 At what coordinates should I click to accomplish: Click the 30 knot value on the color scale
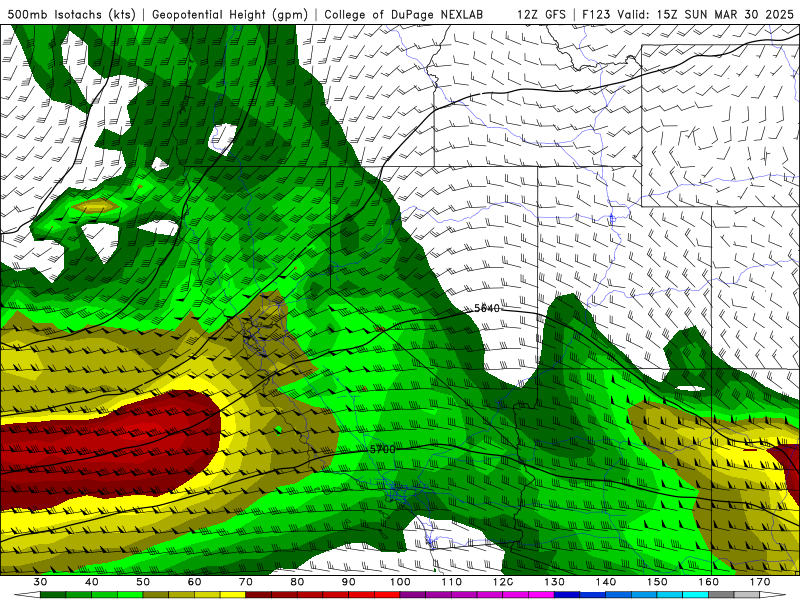pos(40,582)
